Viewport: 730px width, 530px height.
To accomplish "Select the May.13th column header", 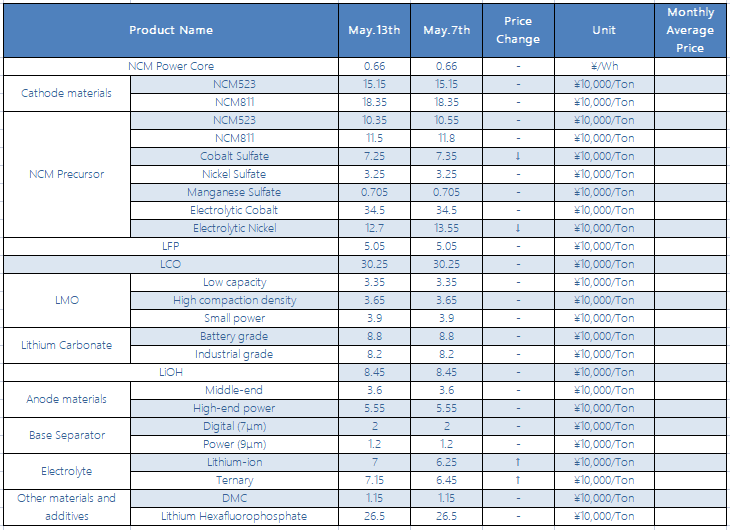I will 374,30.
